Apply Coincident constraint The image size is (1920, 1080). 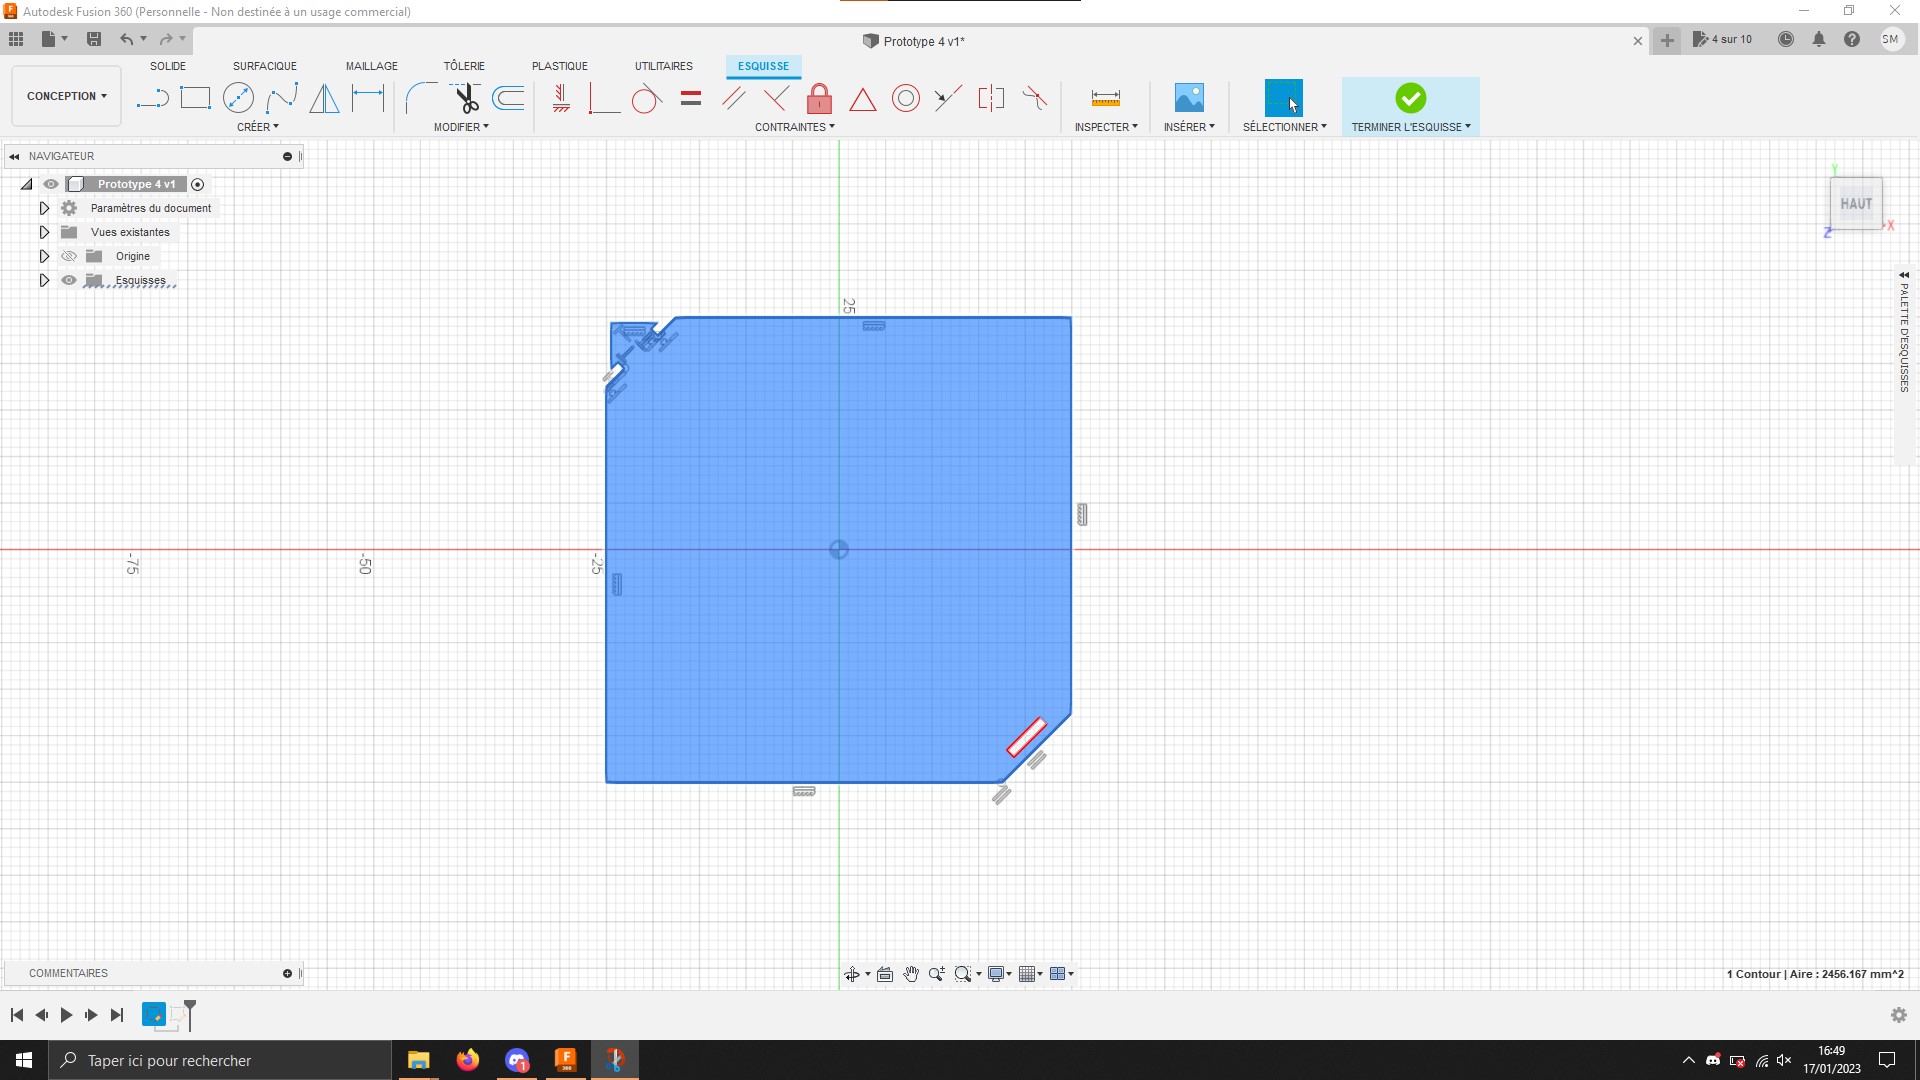603,98
